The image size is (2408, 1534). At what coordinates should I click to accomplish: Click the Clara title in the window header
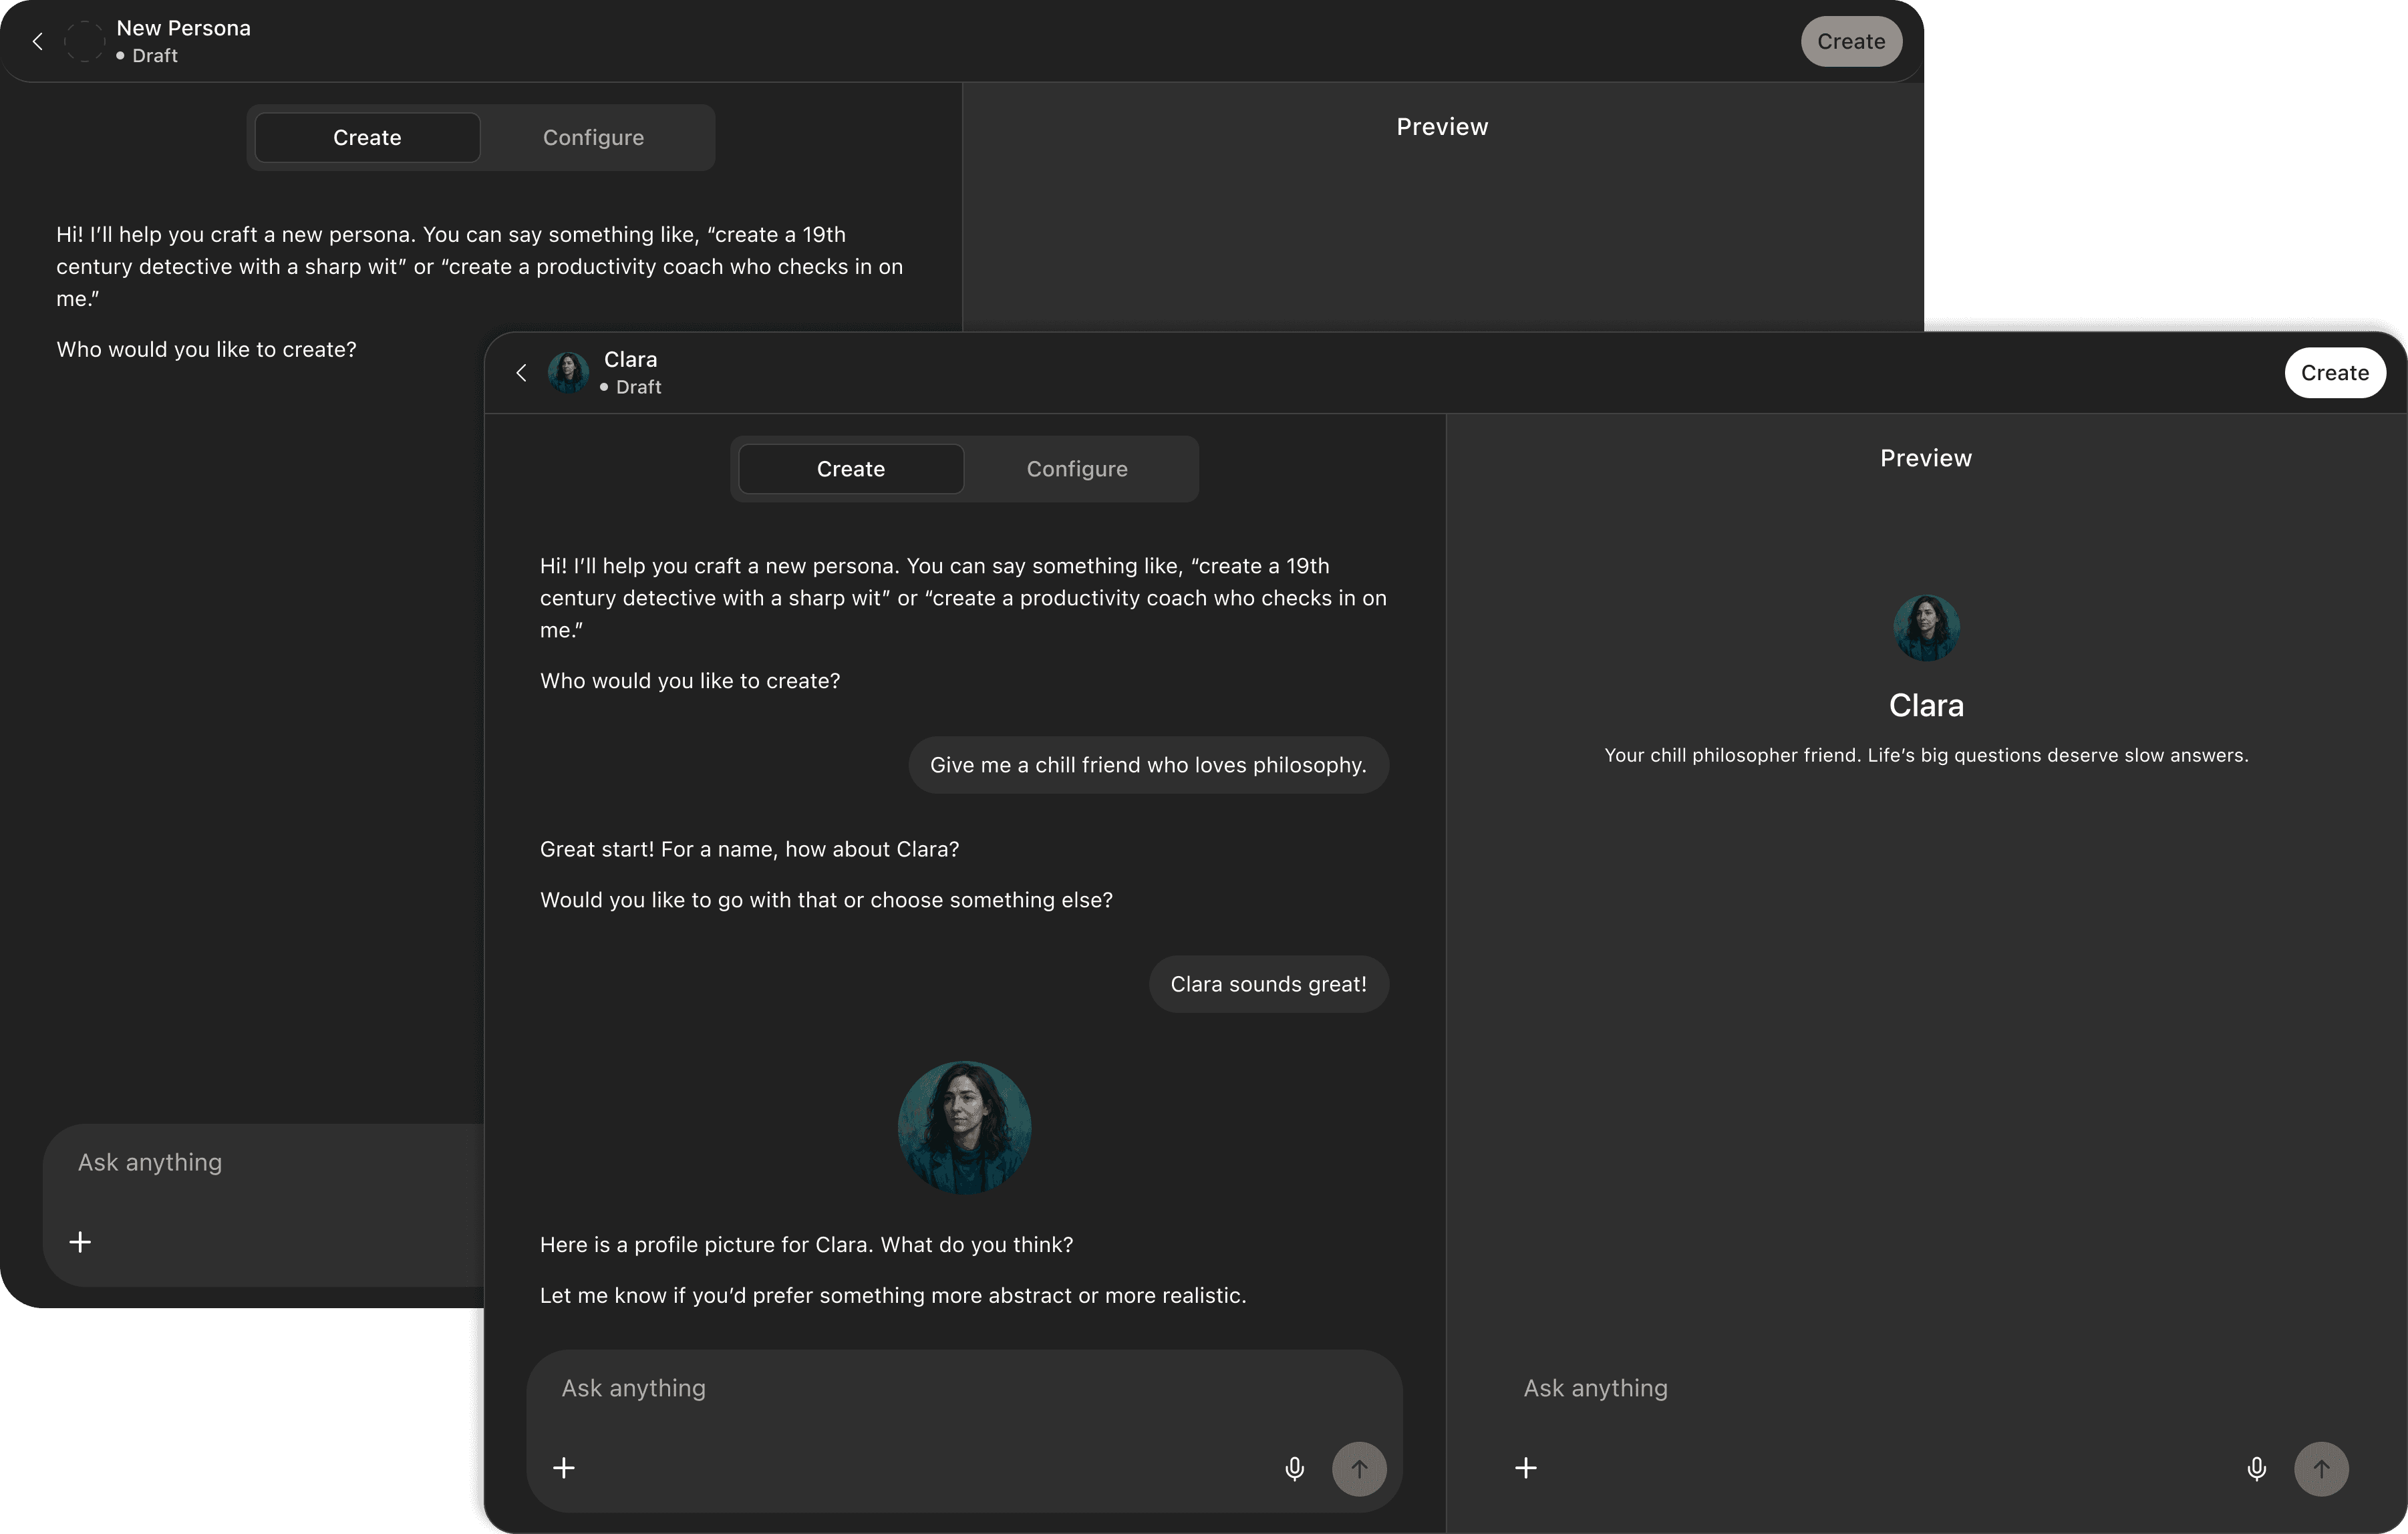(x=630, y=359)
